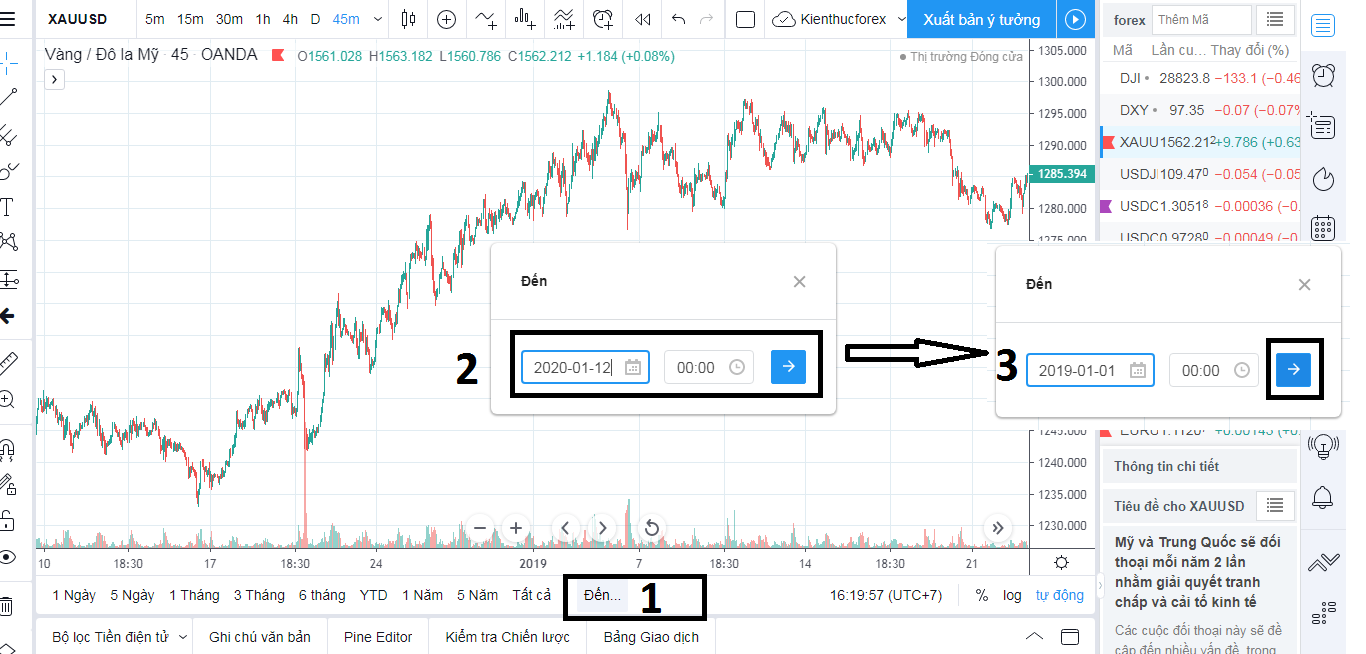Toggle log scale option
The width and height of the screenshot is (1366, 654).
[1012, 595]
